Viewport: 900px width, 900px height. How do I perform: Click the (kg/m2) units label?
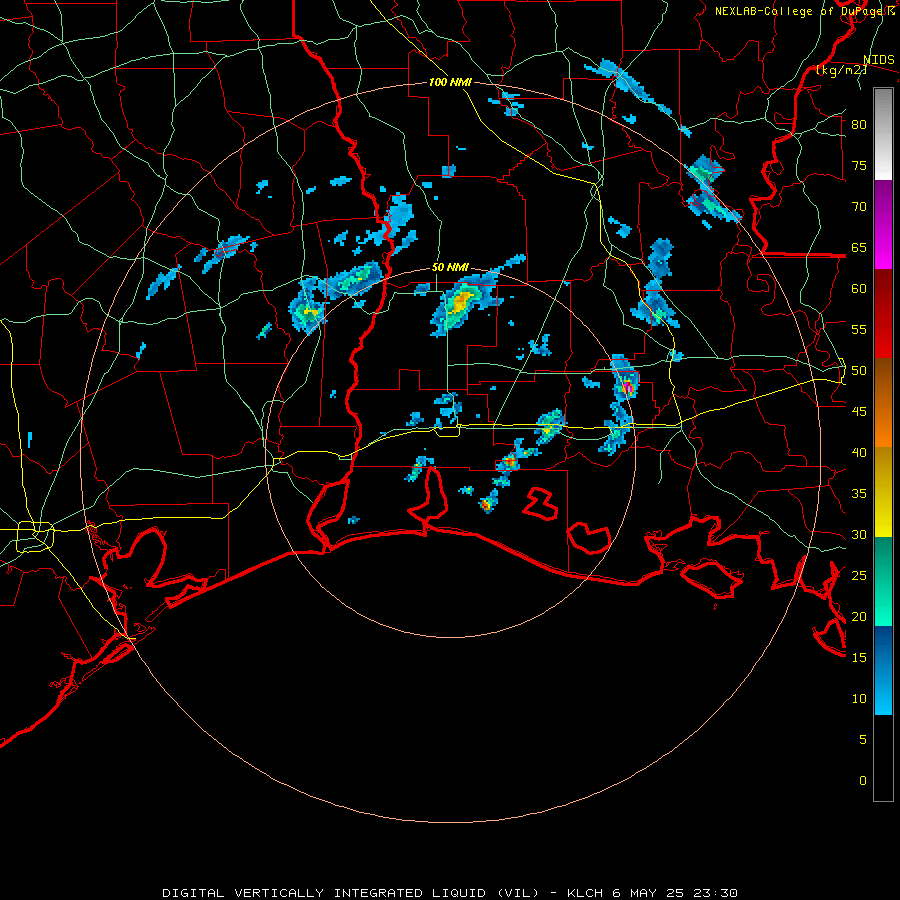tap(841, 70)
